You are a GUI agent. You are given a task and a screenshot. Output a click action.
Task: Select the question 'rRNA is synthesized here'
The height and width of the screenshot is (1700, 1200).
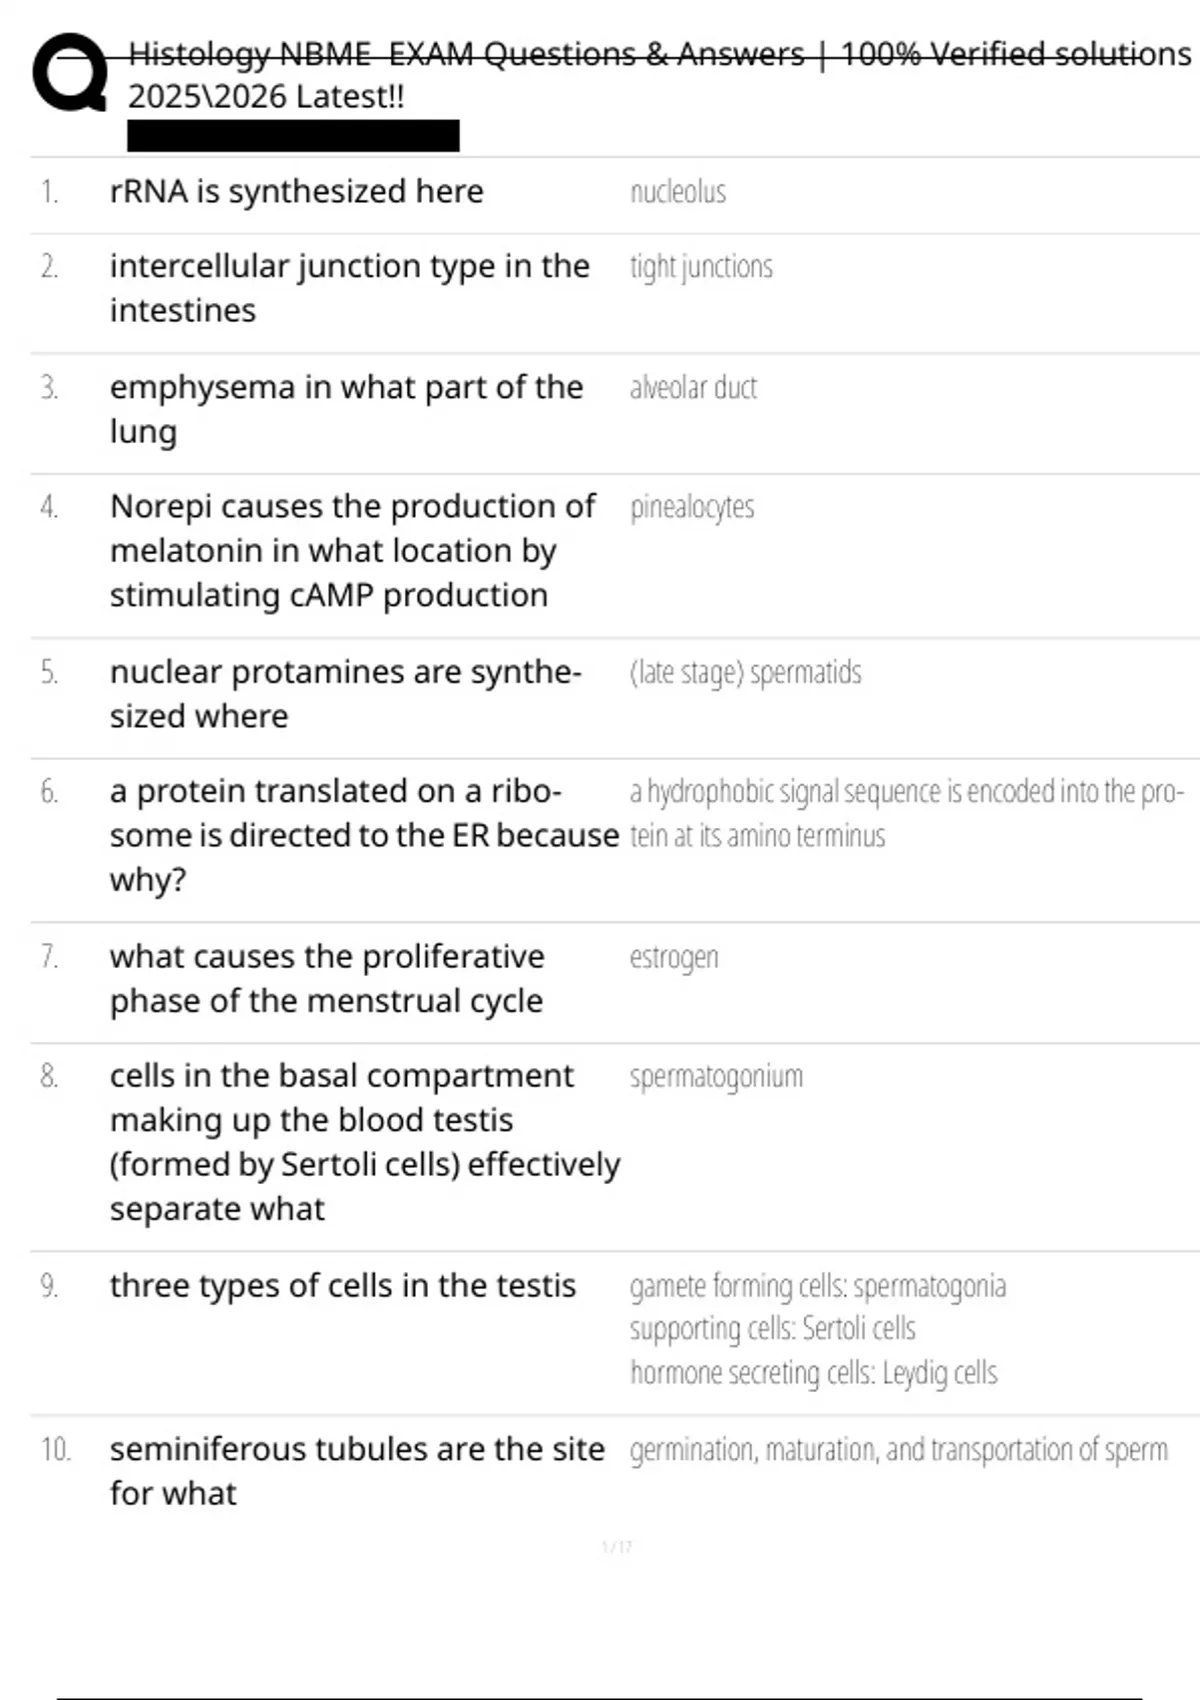tap(296, 191)
